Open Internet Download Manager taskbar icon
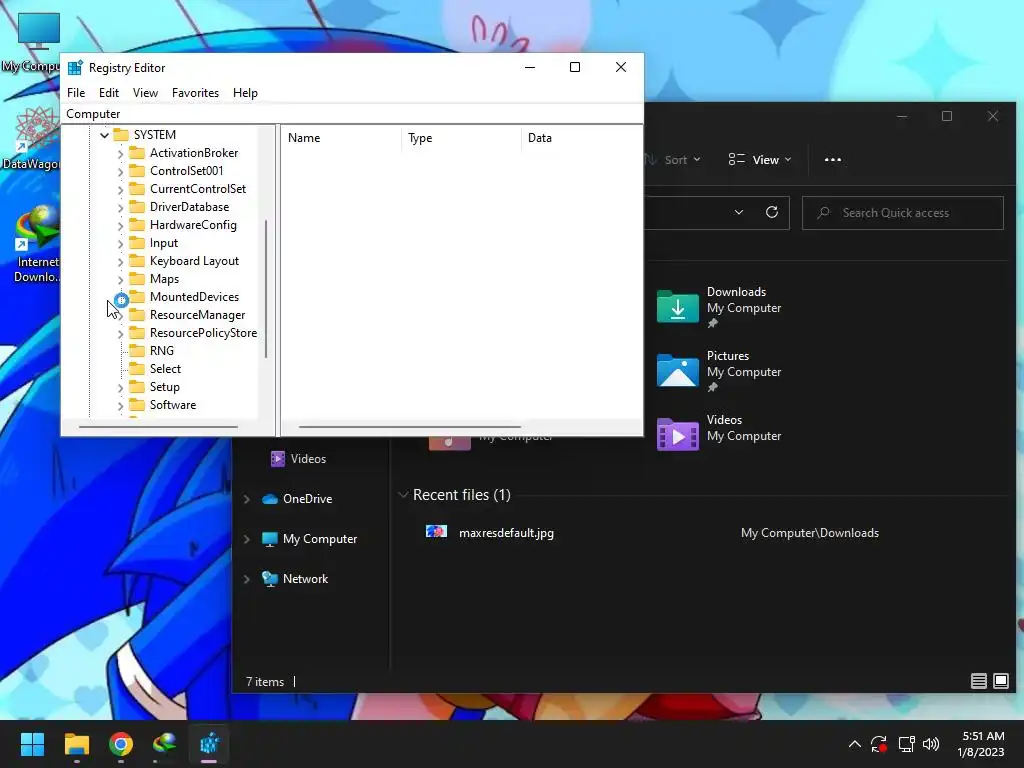This screenshot has height=768, width=1024. click(x=165, y=744)
